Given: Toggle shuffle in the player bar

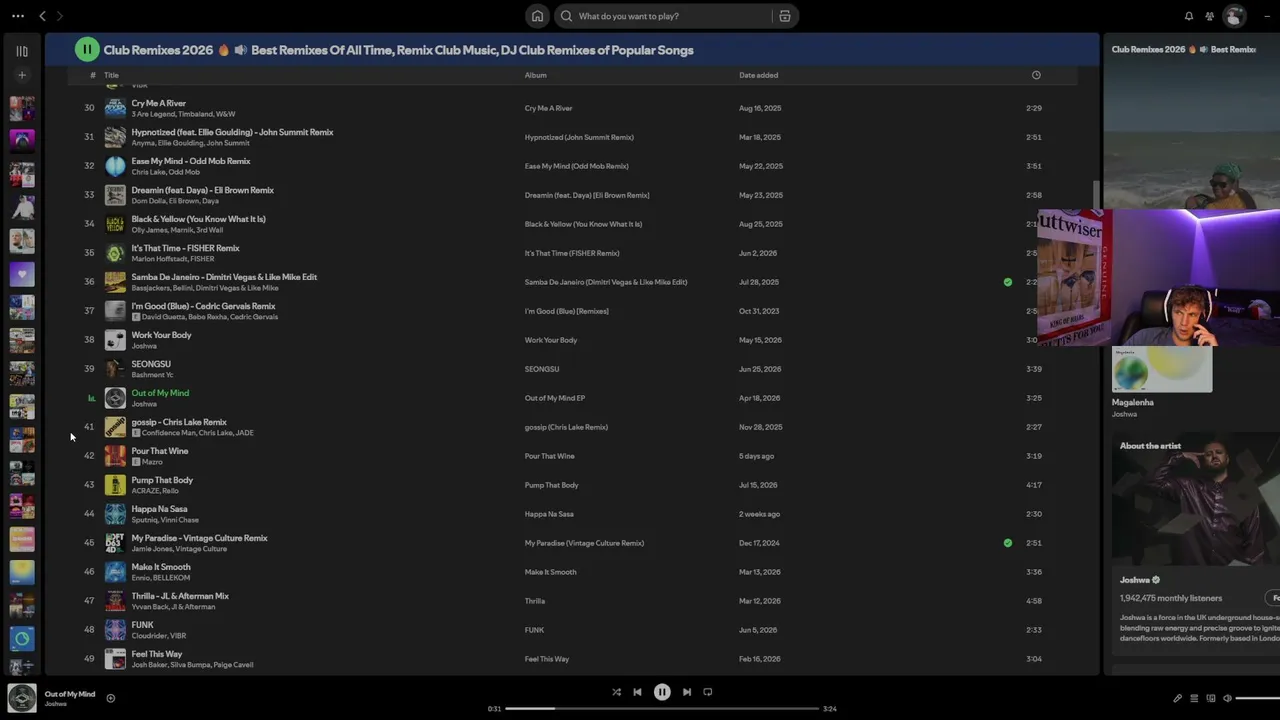Looking at the screenshot, I should pos(616,692).
